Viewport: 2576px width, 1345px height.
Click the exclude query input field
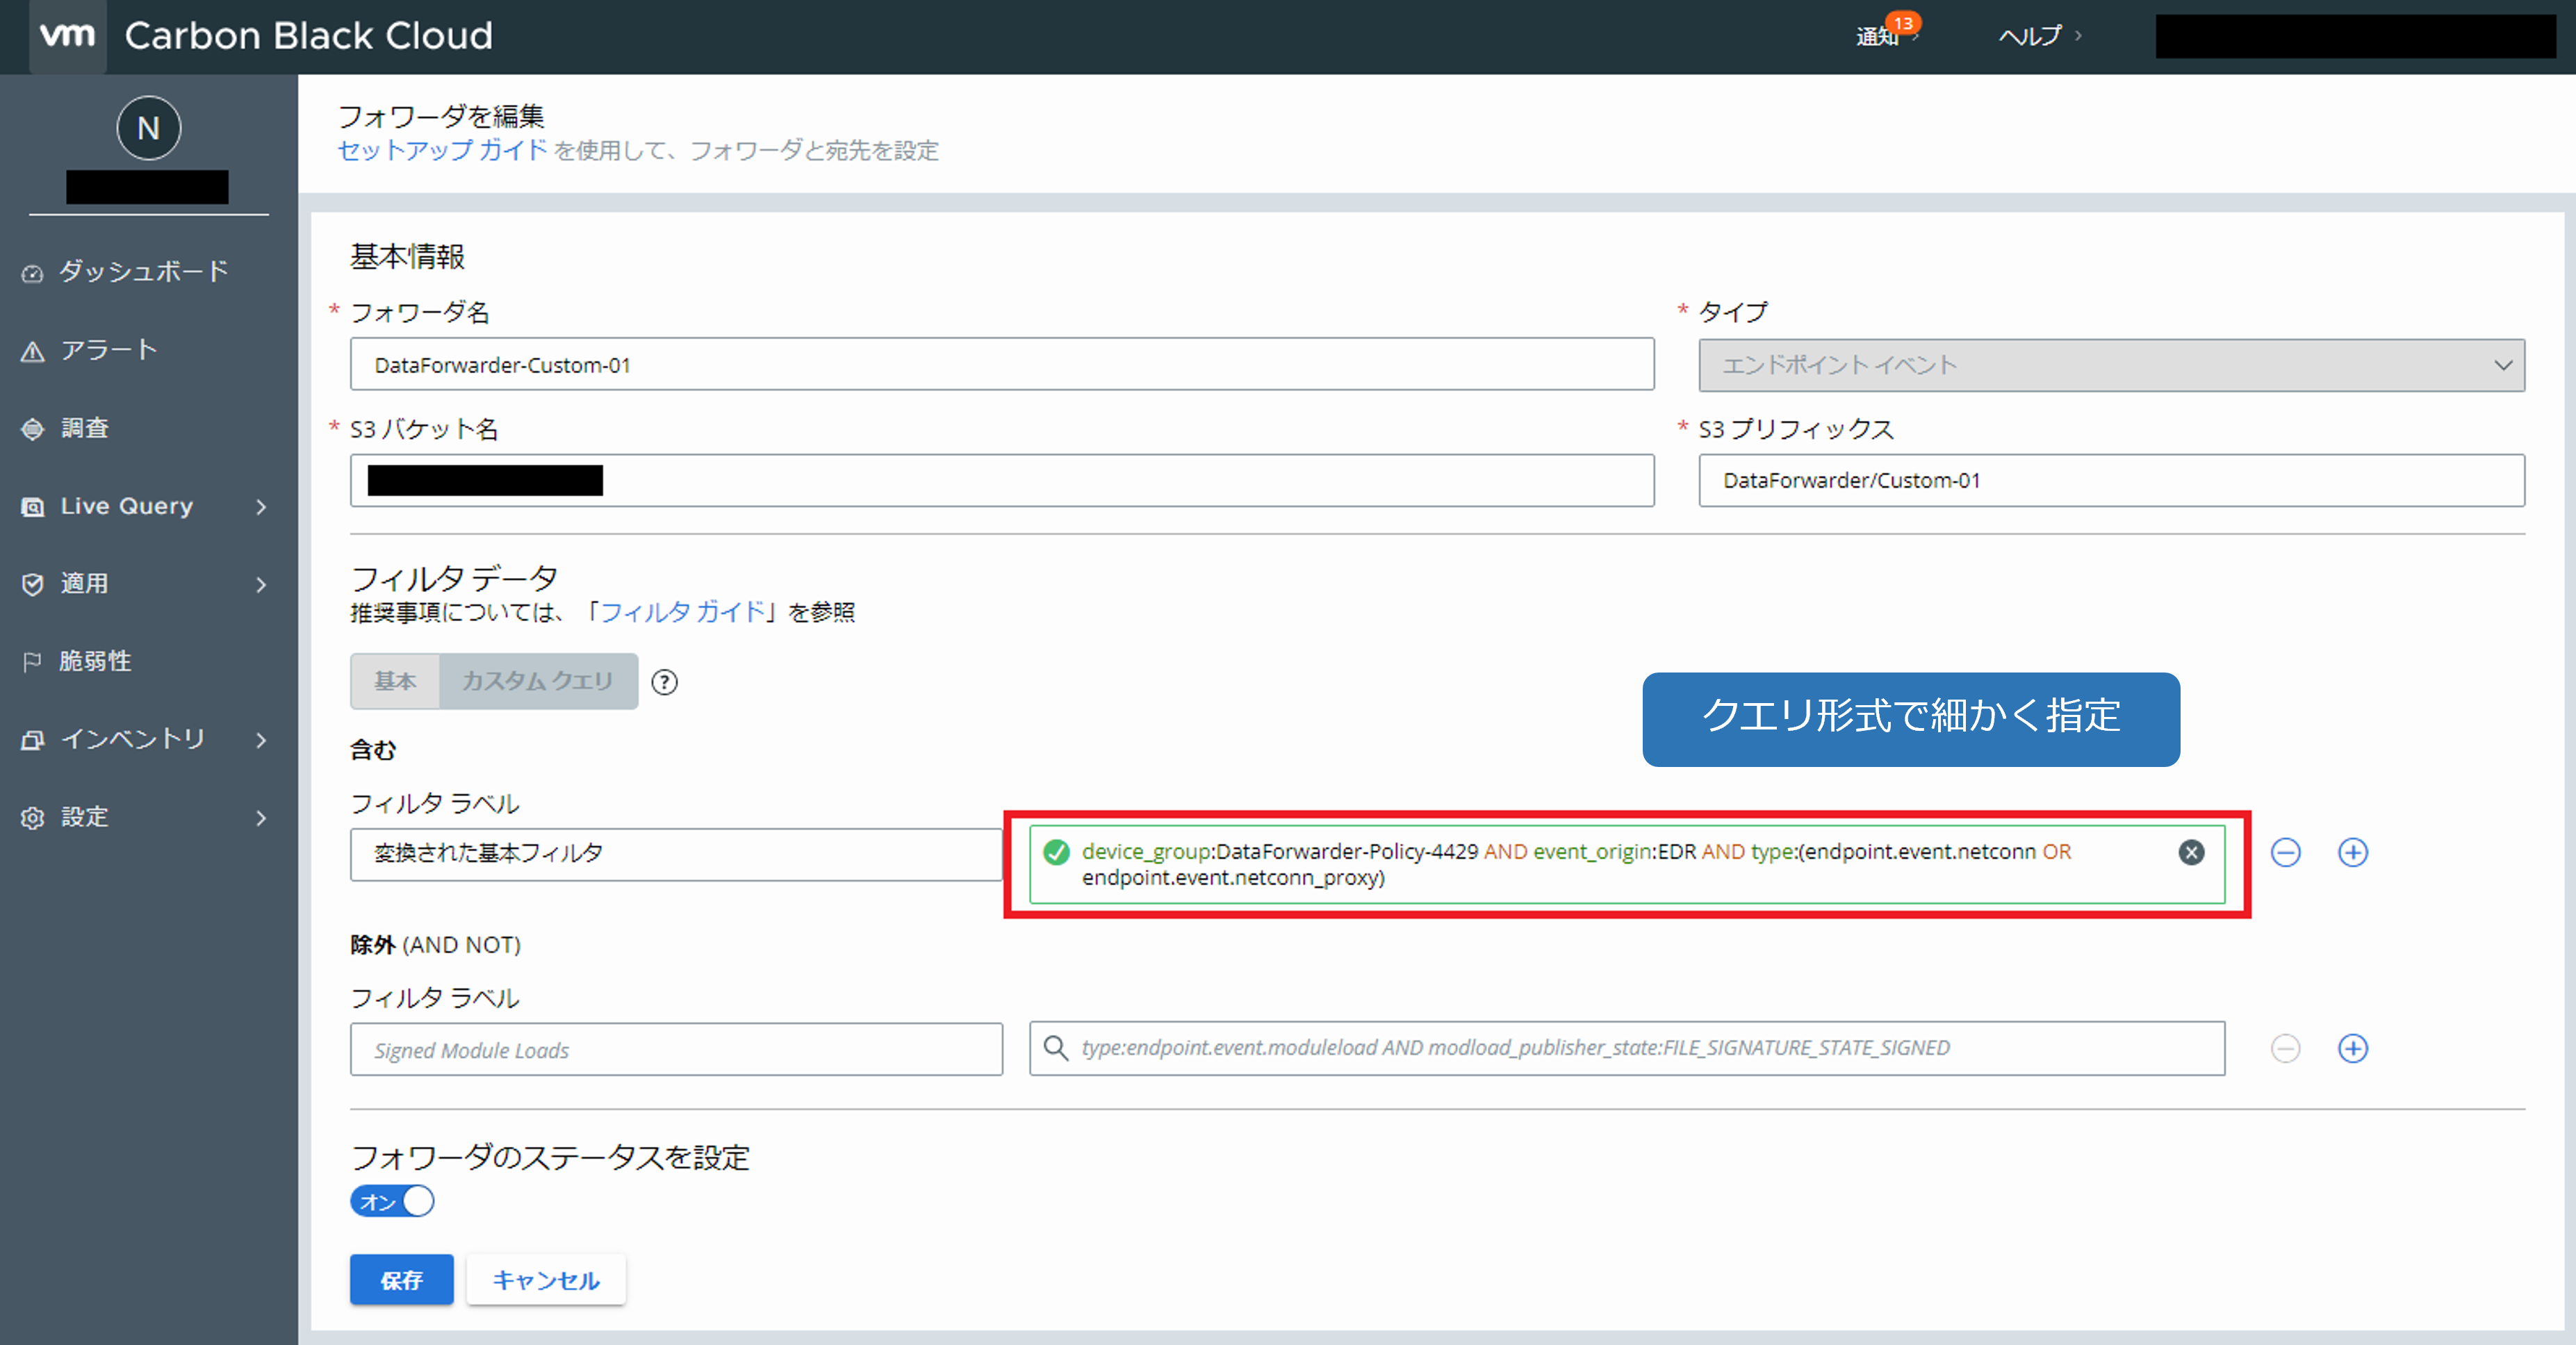(1627, 1048)
